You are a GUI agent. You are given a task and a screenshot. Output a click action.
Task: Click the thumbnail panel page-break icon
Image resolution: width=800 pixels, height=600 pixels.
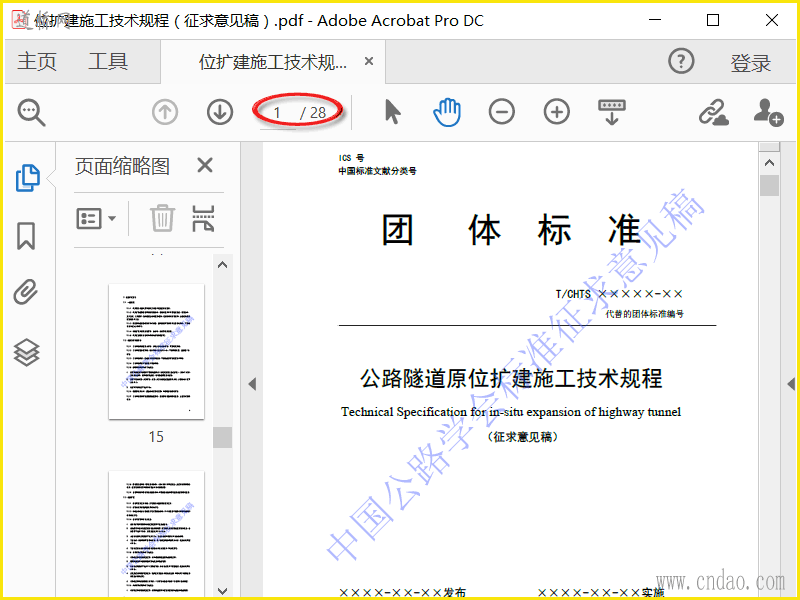tap(203, 218)
